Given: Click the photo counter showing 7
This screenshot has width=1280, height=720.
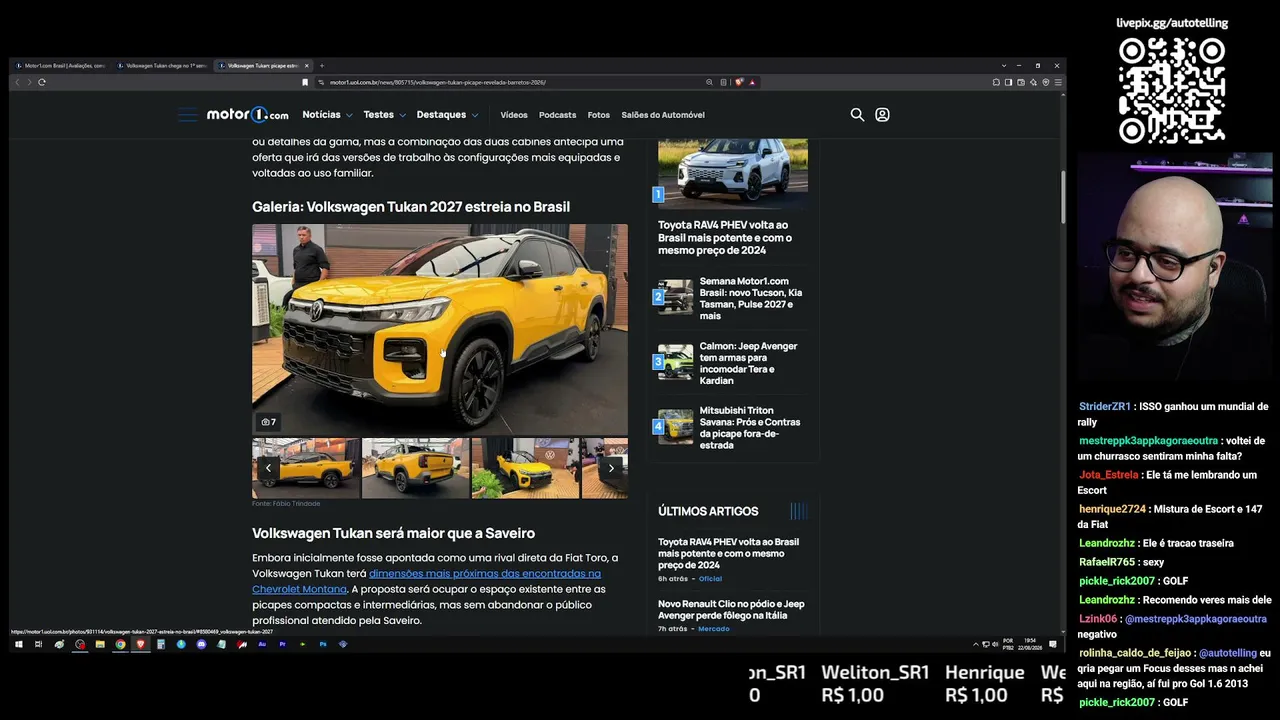Looking at the screenshot, I should point(268,422).
